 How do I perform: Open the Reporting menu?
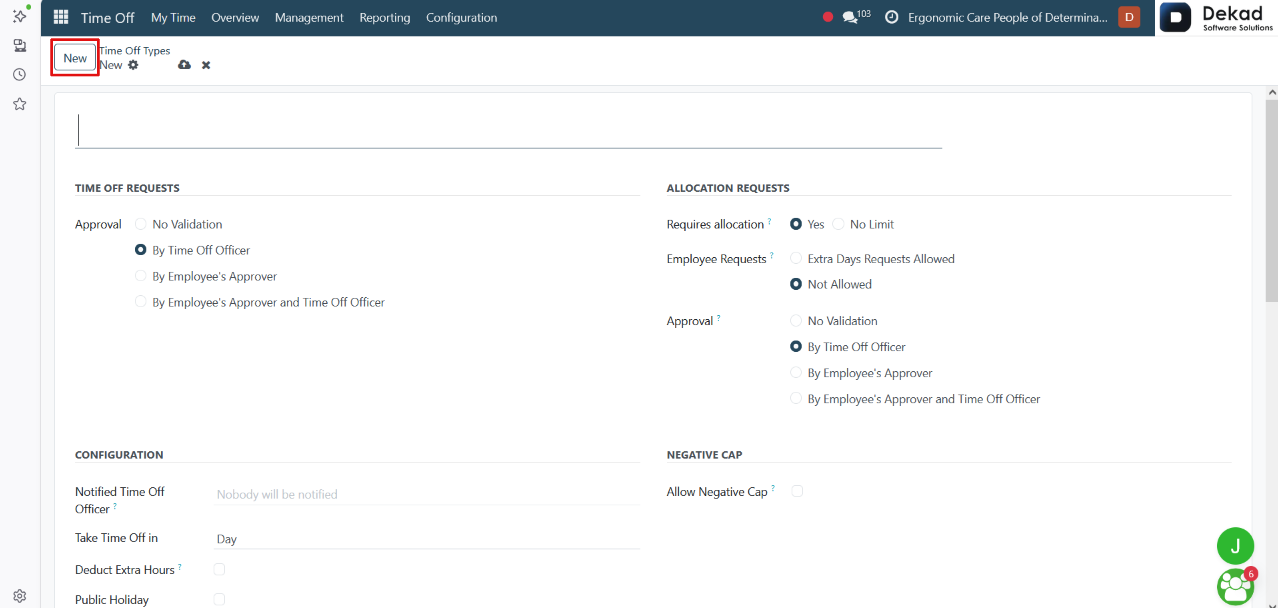click(385, 17)
